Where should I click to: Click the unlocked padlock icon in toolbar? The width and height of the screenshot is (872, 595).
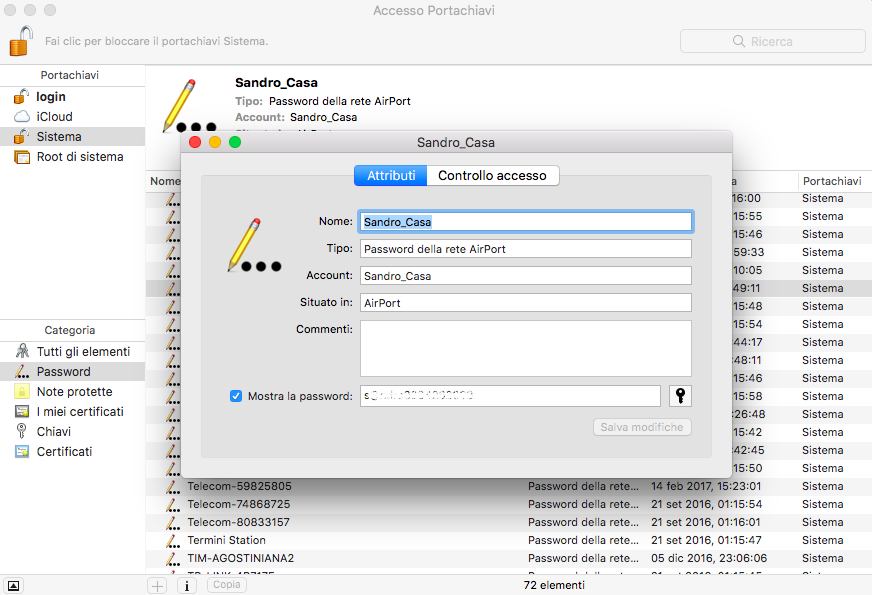click(x=21, y=41)
